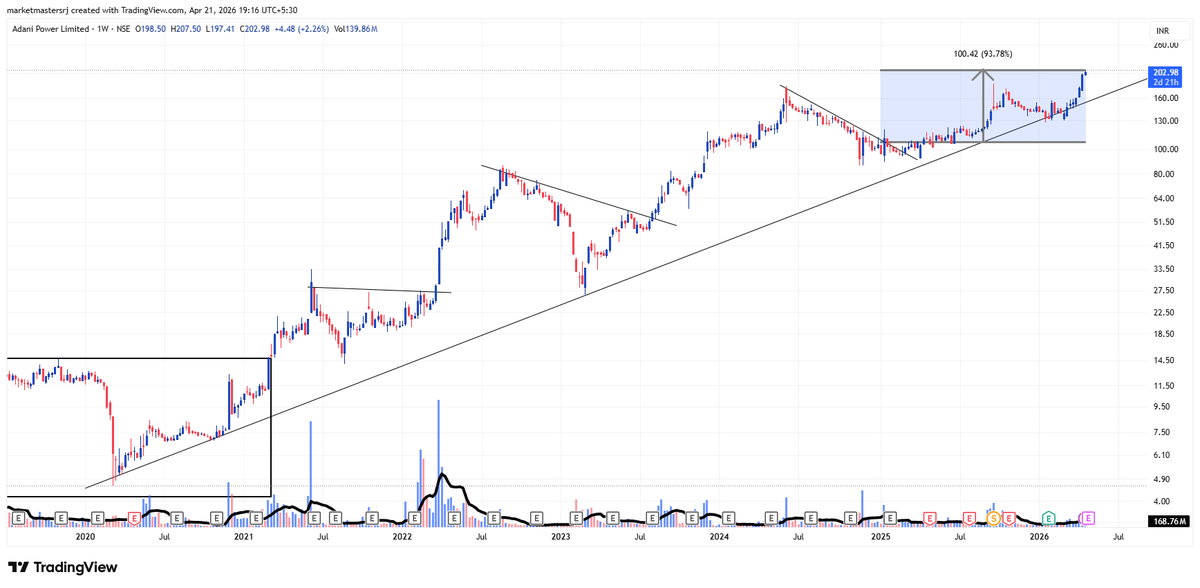Image resolution: width=1200 pixels, height=588 pixels.
Task: Click the 2026 label on time axis
Action: (x=1039, y=537)
